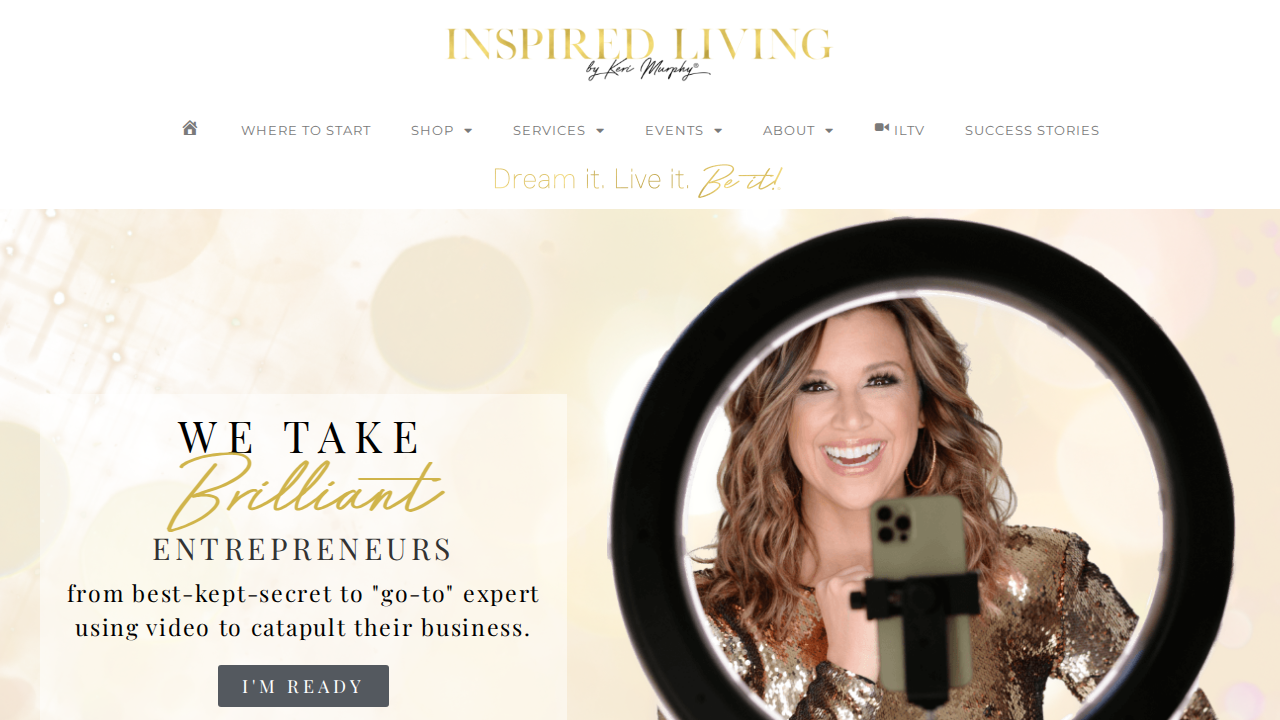This screenshot has height=720, width=1280.
Task: Select the Events menu item
Action: pos(674,131)
